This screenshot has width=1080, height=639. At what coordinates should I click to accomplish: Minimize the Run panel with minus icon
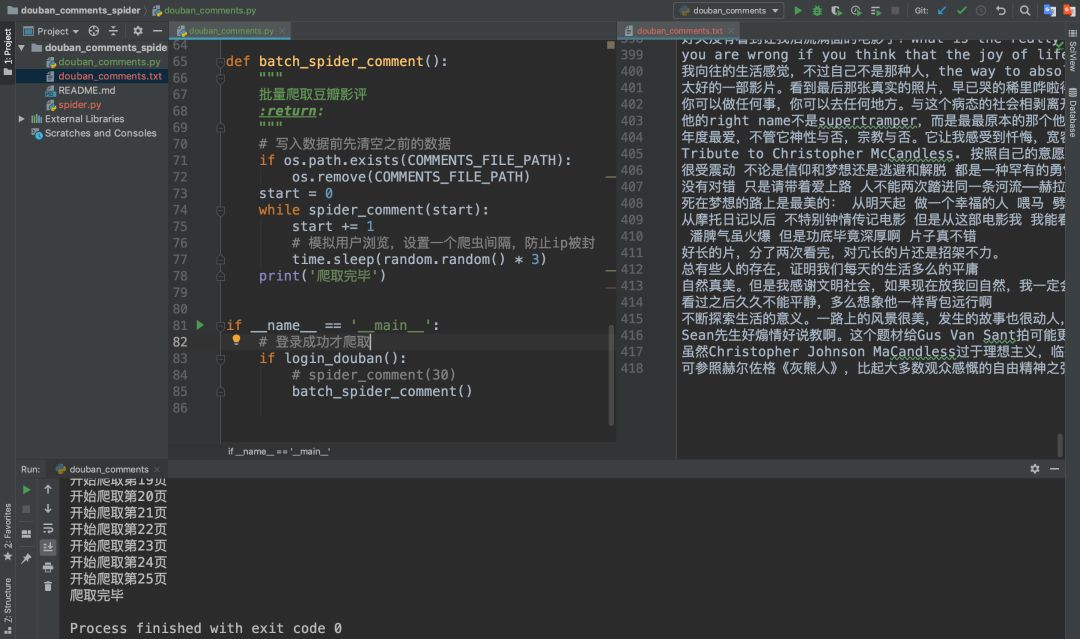click(1055, 469)
